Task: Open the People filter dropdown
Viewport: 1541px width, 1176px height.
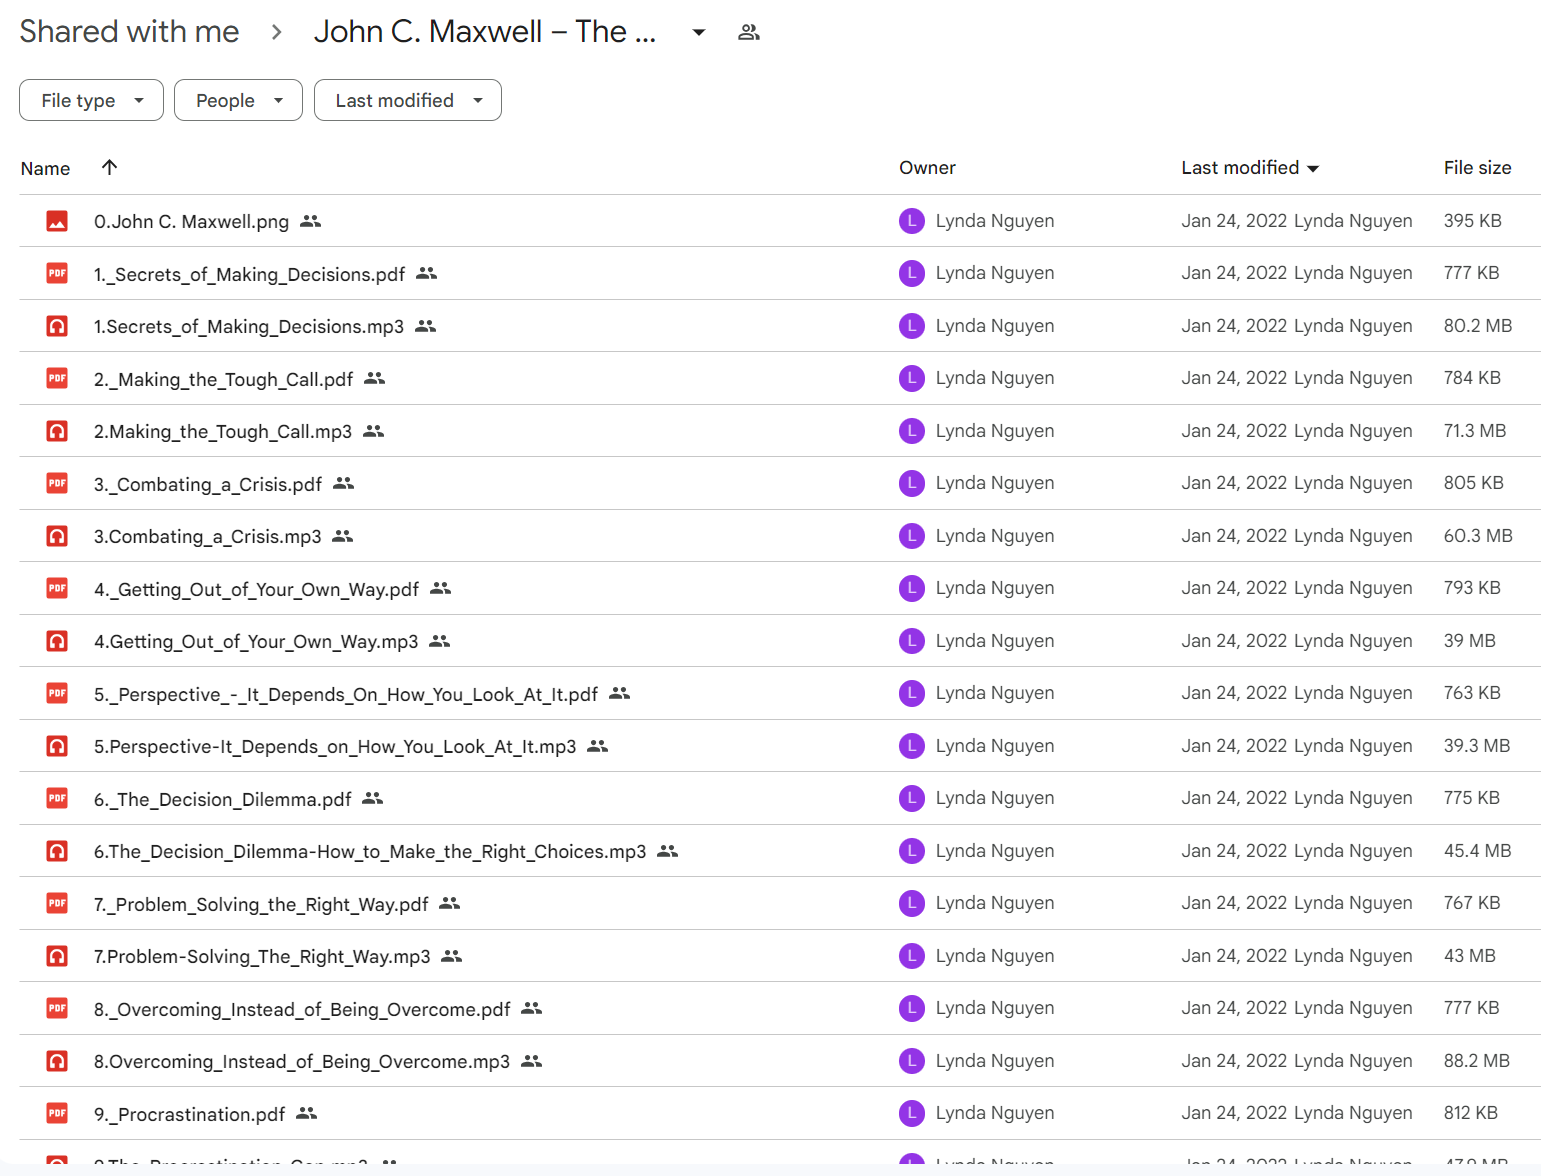Action: click(x=238, y=100)
